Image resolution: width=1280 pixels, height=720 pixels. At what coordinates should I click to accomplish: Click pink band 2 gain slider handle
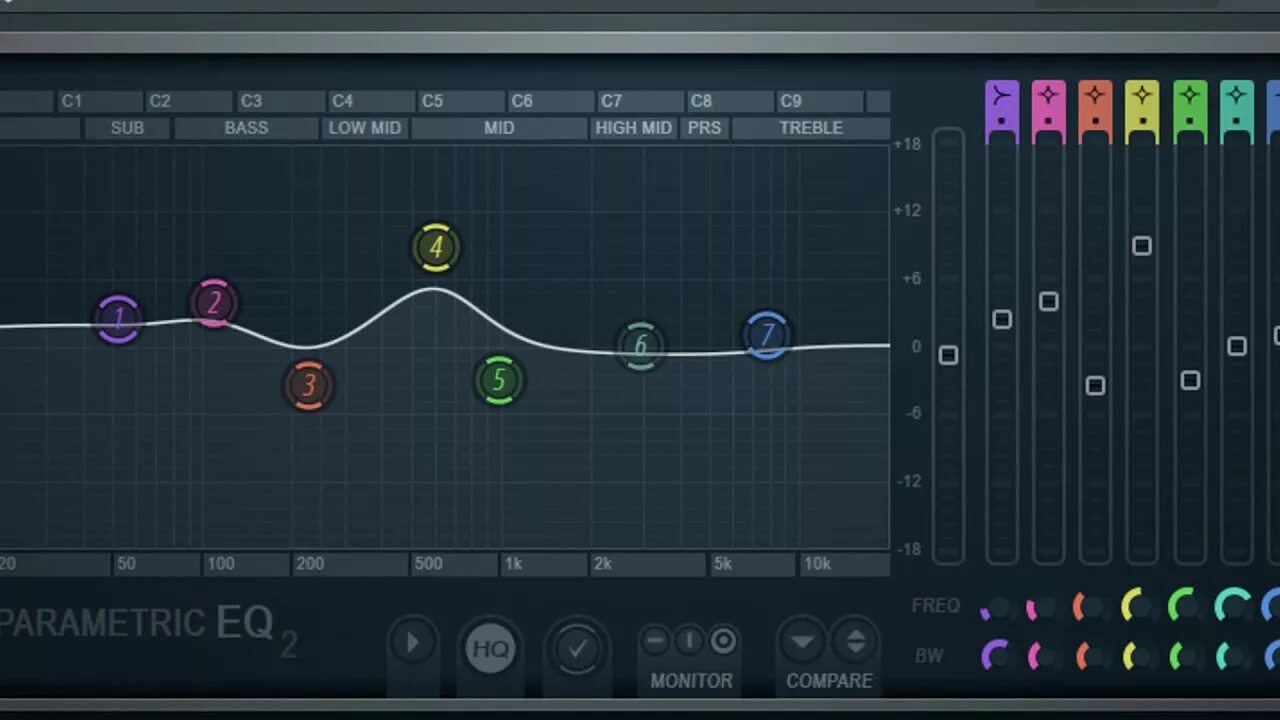coord(1048,301)
